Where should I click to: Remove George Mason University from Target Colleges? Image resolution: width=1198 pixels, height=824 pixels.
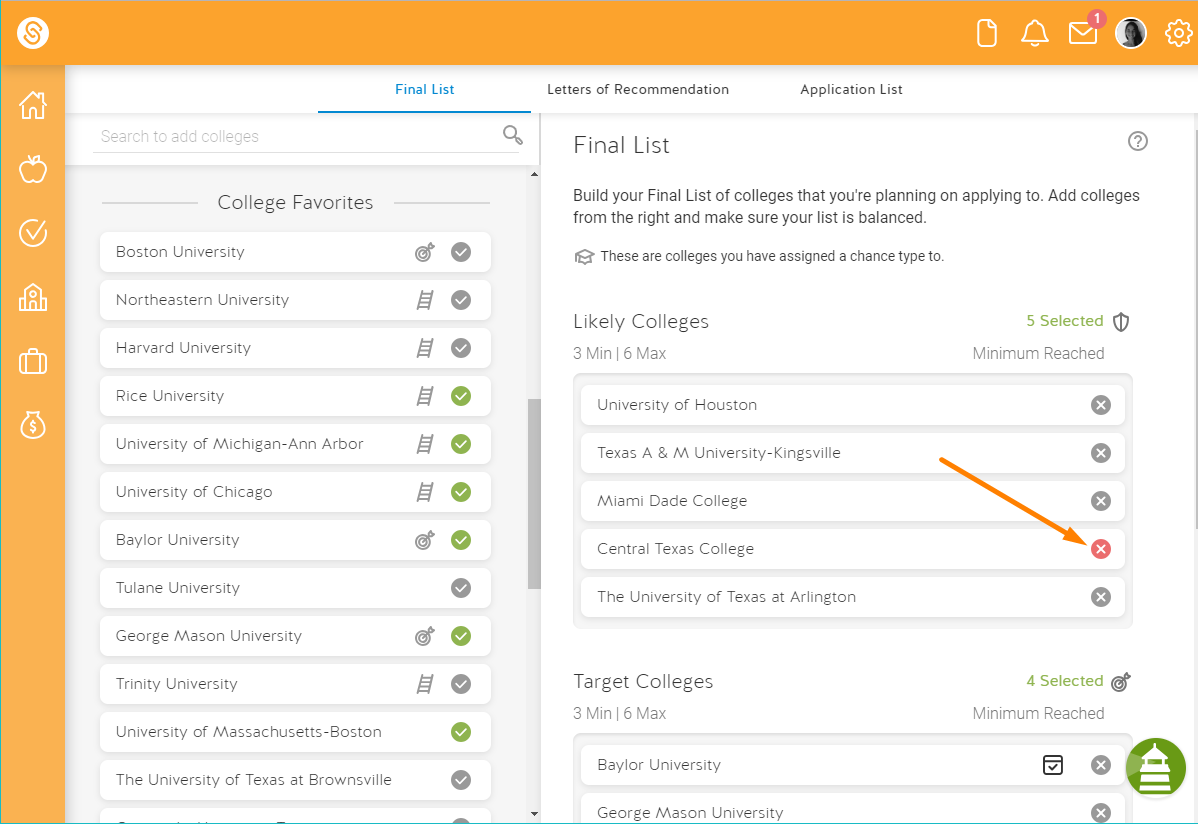click(x=1100, y=813)
